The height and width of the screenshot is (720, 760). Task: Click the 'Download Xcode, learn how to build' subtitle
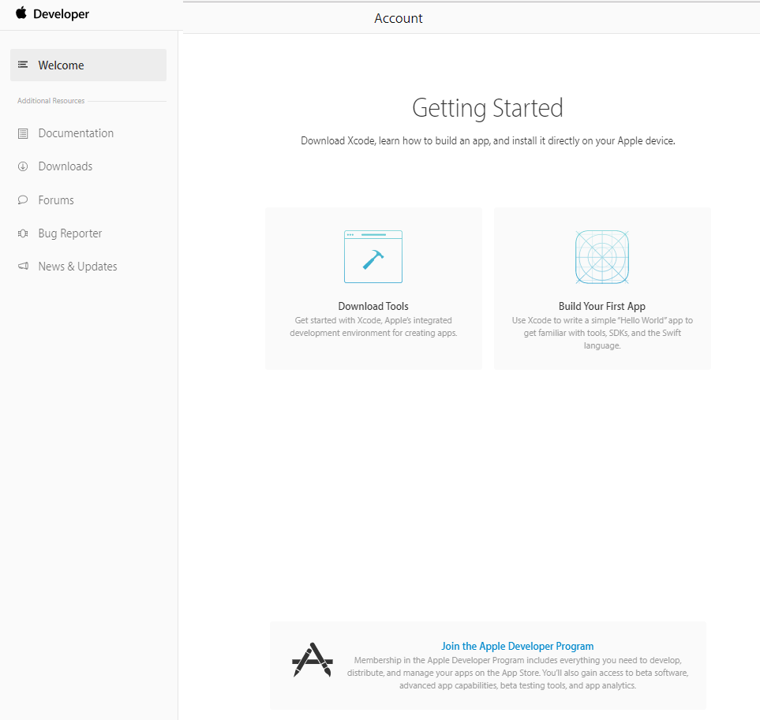click(488, 141)
